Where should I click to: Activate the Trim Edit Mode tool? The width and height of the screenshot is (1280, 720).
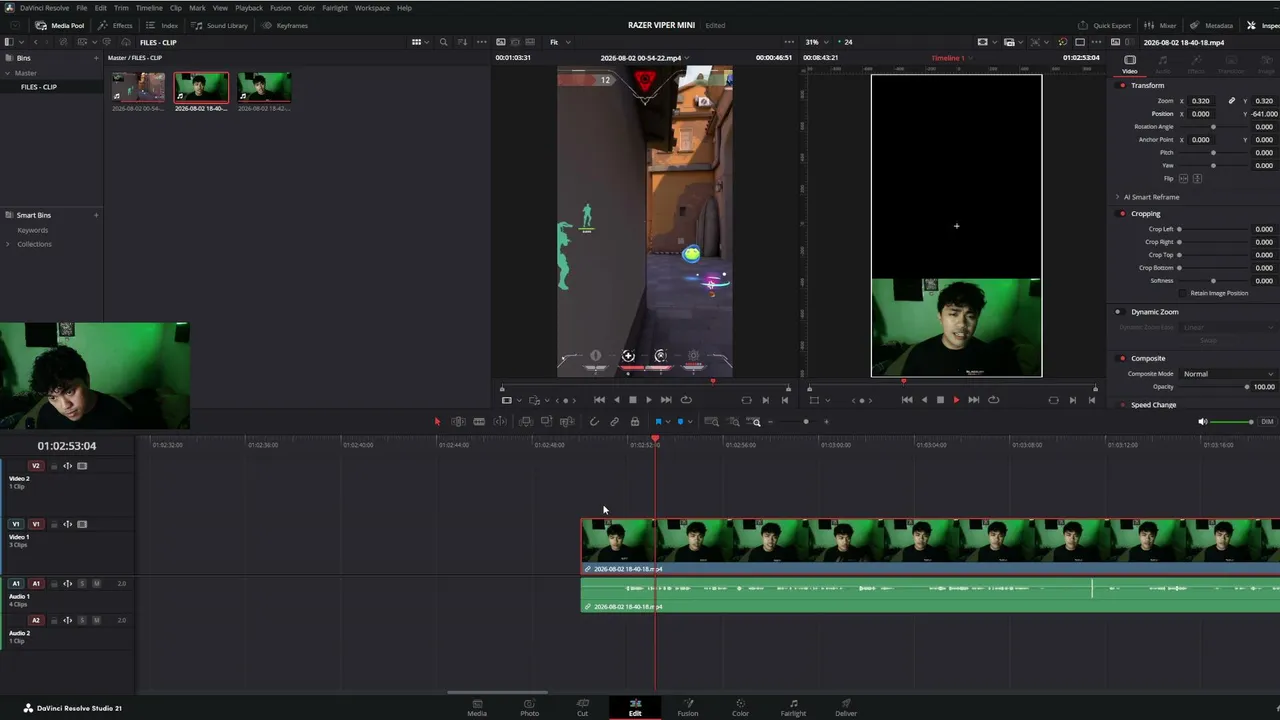coord(458,422)
